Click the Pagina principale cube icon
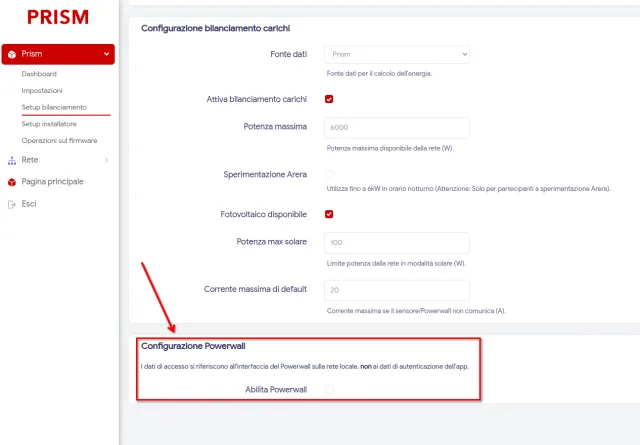The width and height of the screenshot is (640, 445). point(11,182)
